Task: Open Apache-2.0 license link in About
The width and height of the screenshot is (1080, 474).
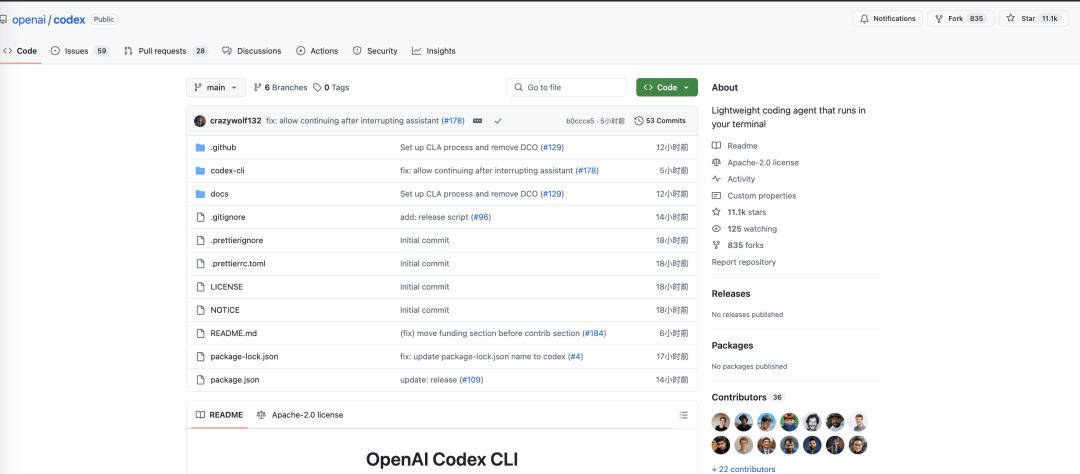Action: 755,163
